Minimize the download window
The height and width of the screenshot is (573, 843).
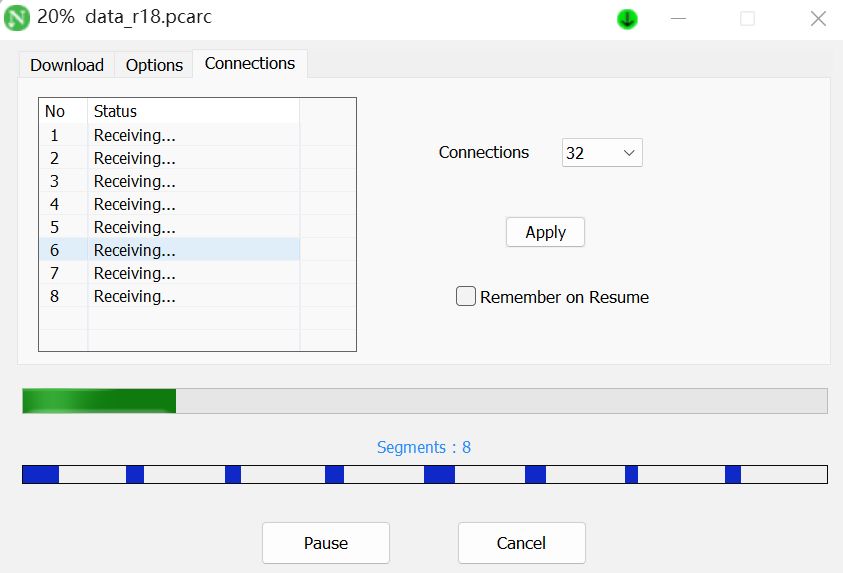pos(678,19)
